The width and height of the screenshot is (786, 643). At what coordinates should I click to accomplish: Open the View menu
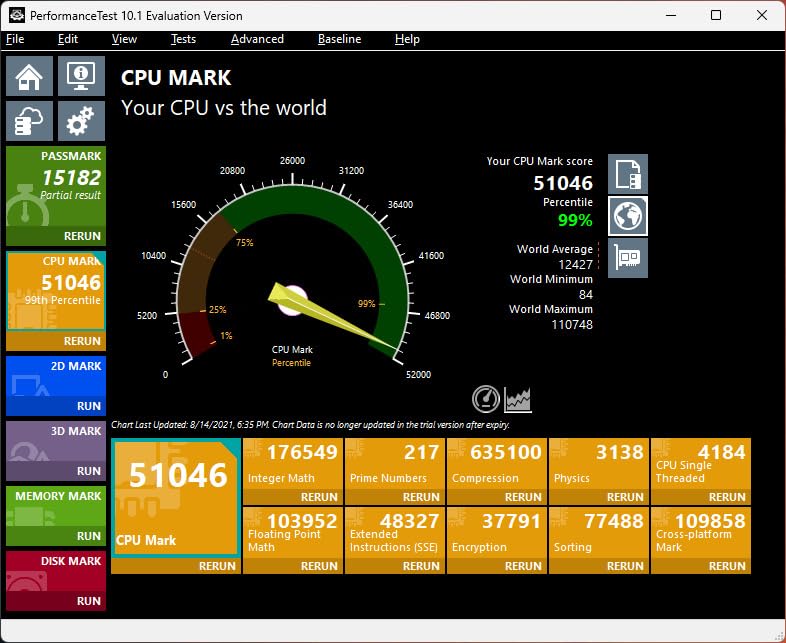[124, 39]
